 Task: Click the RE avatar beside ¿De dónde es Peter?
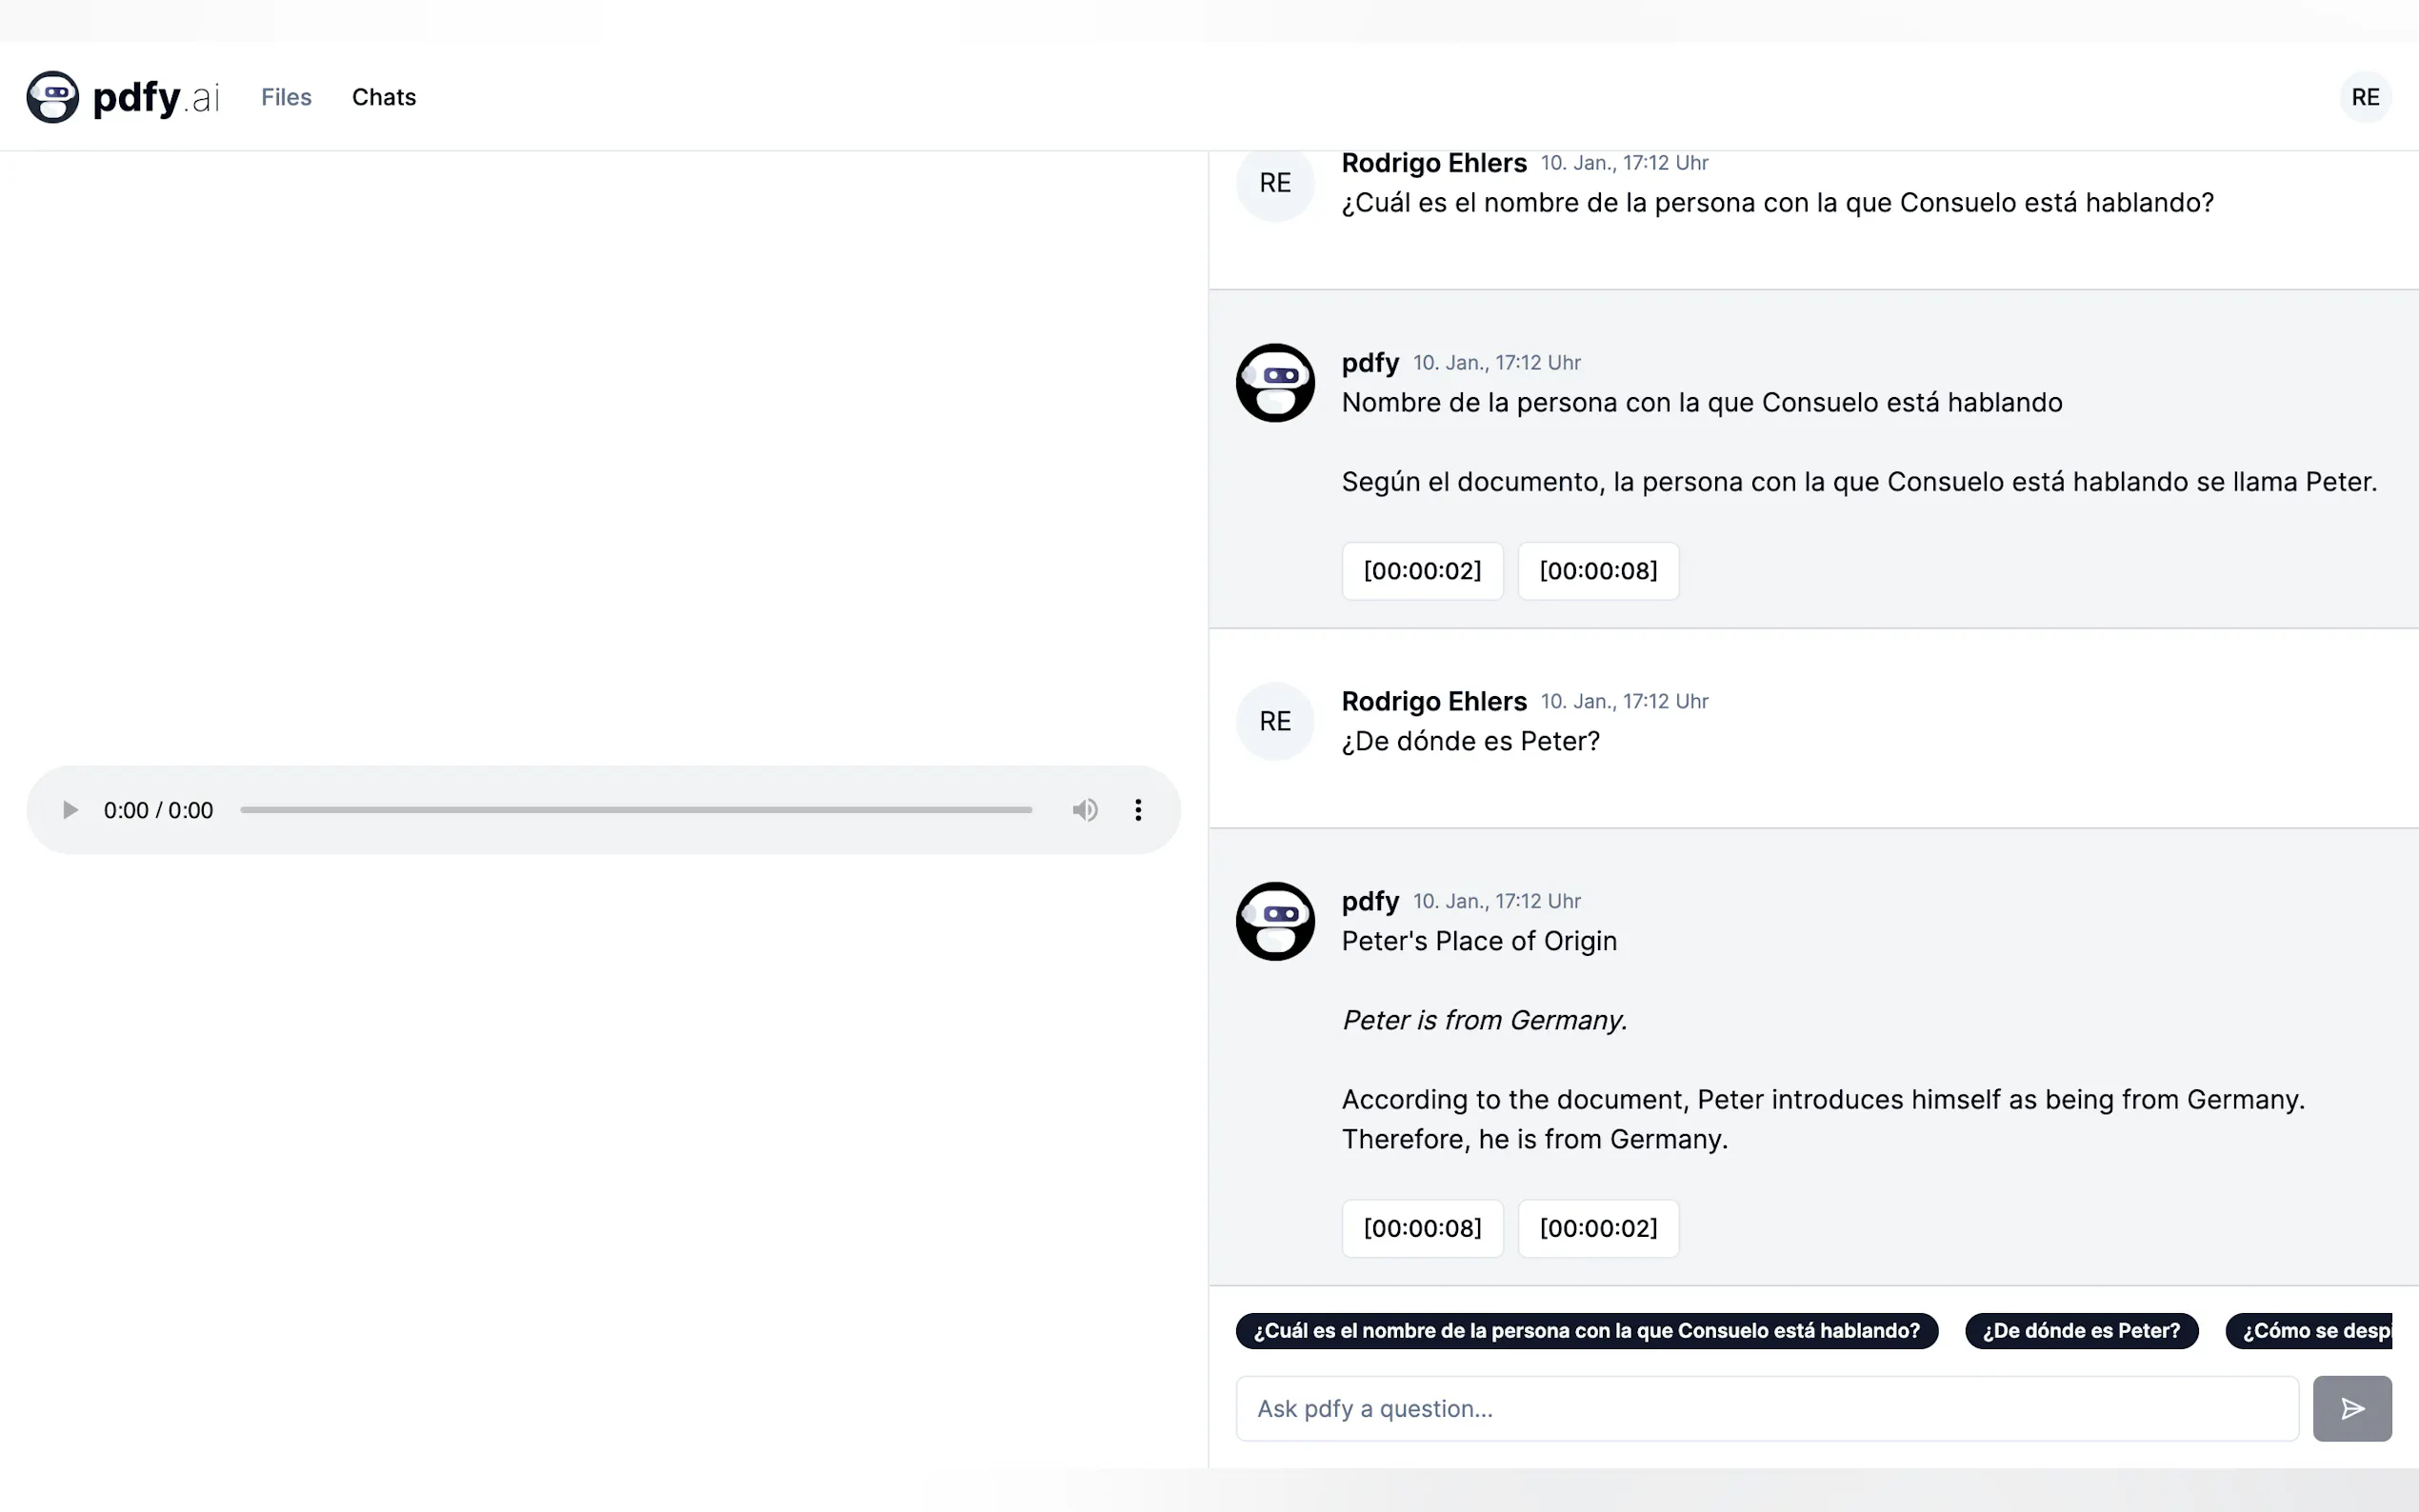click(1275, 721)
